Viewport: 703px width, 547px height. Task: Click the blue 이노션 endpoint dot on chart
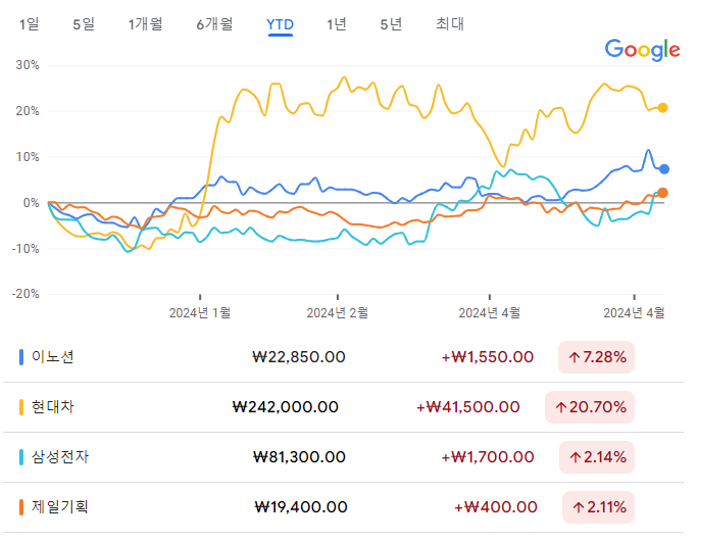[x=664, y=169]
